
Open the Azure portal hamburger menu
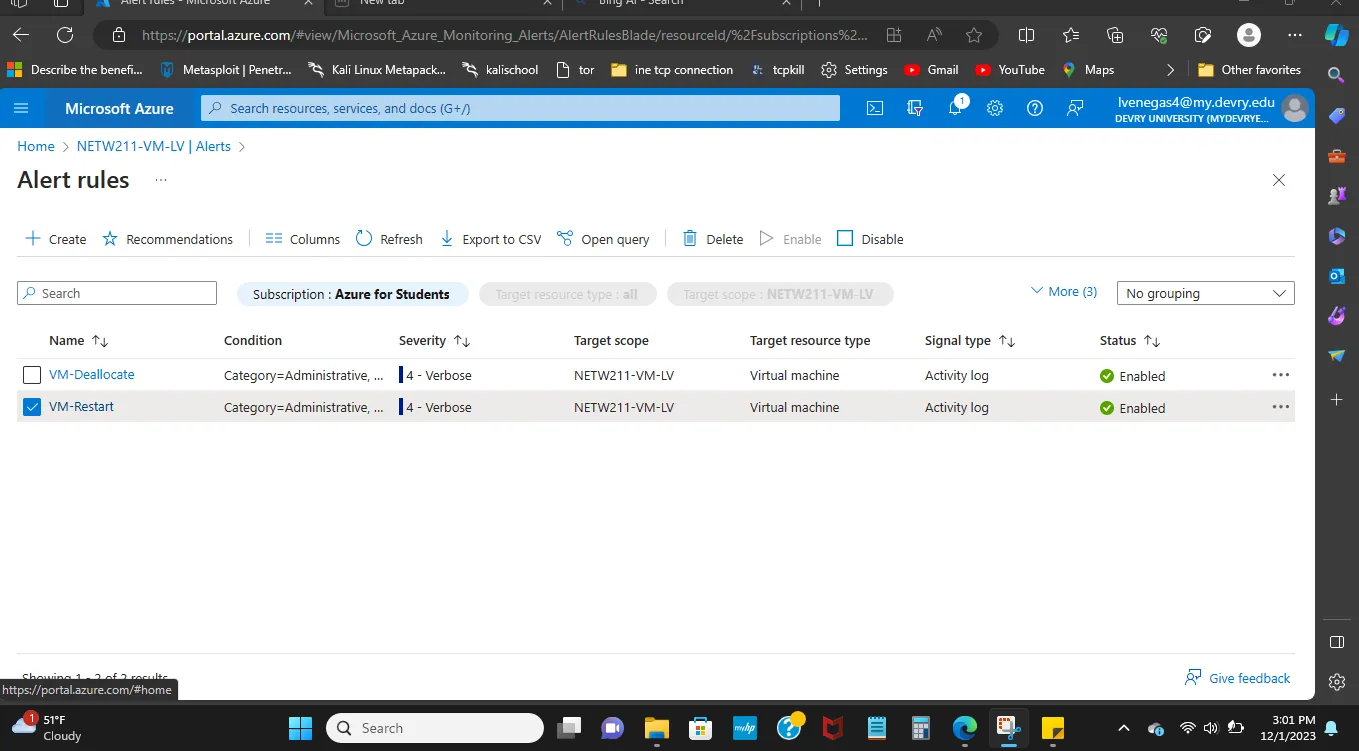click(22, 108)
